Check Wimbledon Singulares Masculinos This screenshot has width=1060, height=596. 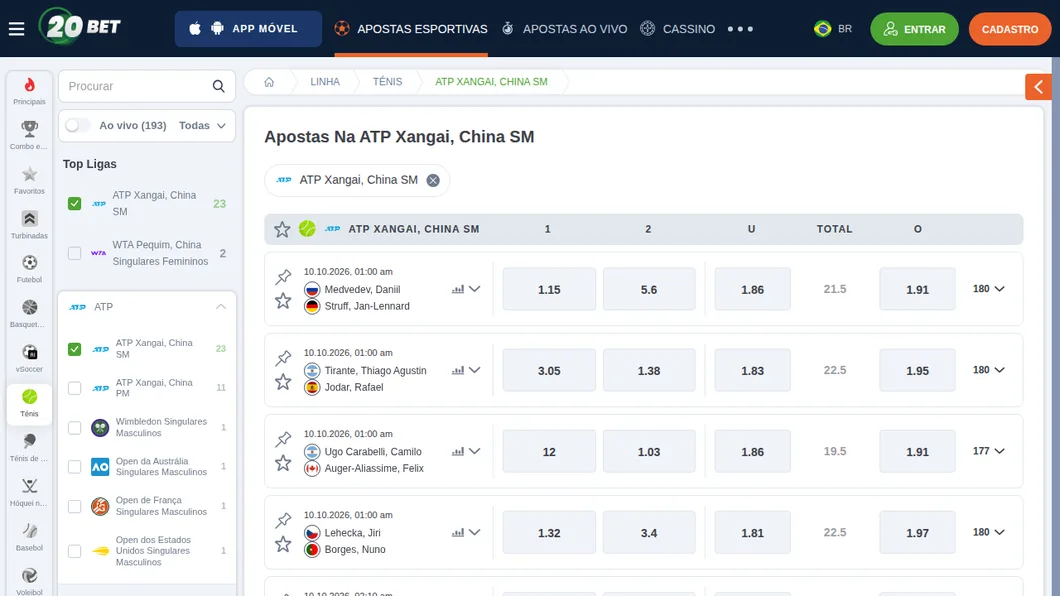click(x=74, y=428)
